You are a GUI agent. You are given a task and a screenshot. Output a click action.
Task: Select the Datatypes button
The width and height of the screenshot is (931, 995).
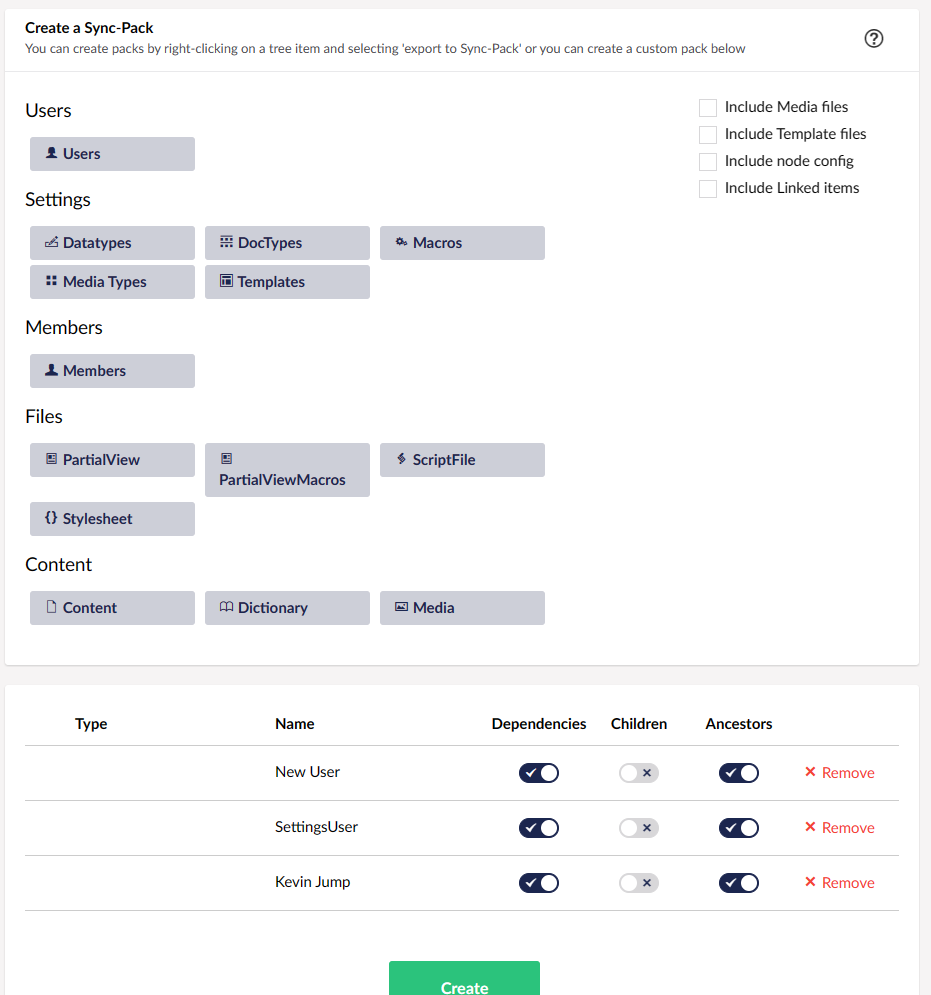pyautogui.click(x=112, y=242)
